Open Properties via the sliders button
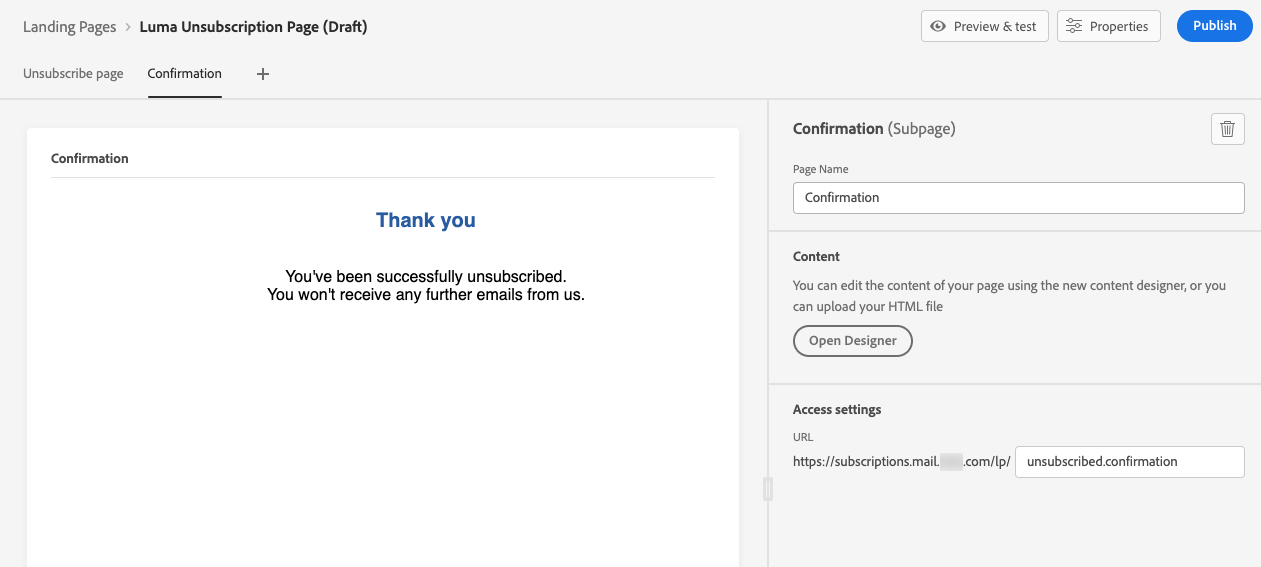Image resolution: width=1261 pixels, height=567 pixels. [x=1108, y=26]
